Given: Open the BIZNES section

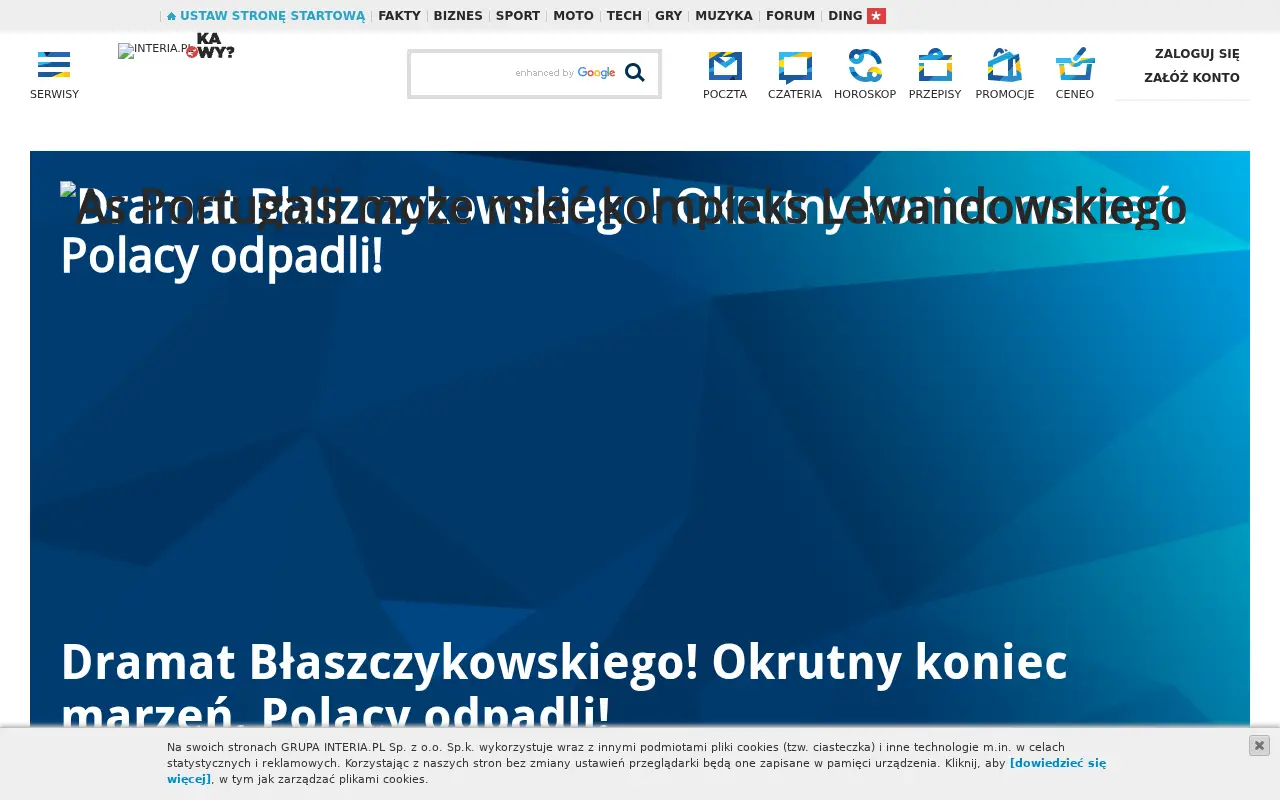Looking at the screenshot, I should point(458,16).
